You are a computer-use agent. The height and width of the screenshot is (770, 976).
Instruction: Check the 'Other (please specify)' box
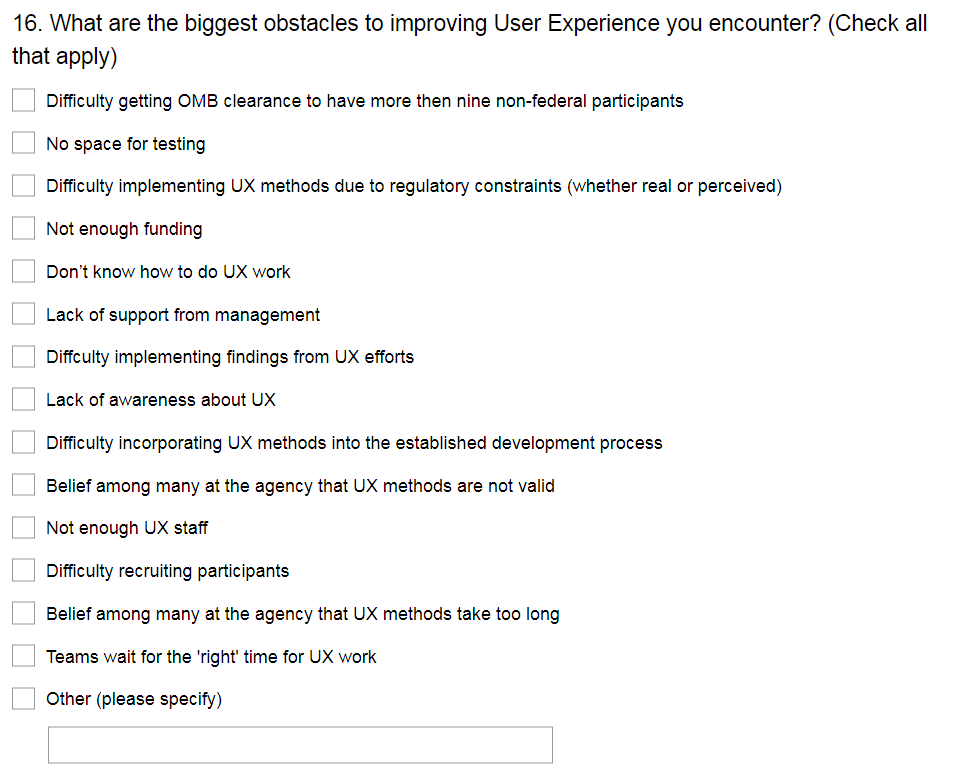point(24,699)
